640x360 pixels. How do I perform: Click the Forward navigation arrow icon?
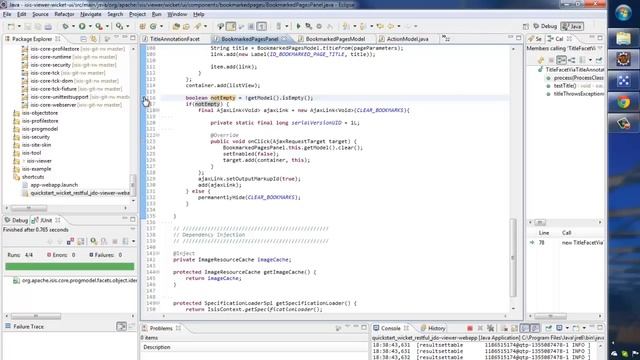[407, 27]
